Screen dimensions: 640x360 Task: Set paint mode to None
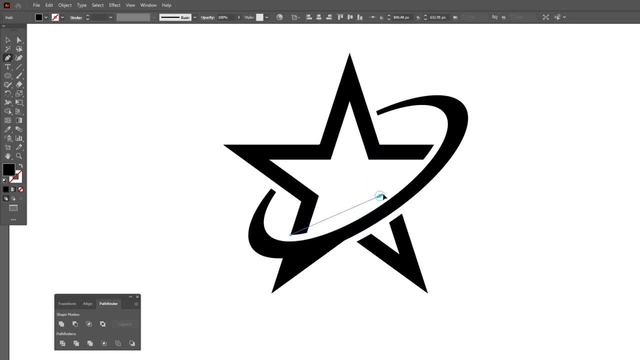click(x=20, y=189)
